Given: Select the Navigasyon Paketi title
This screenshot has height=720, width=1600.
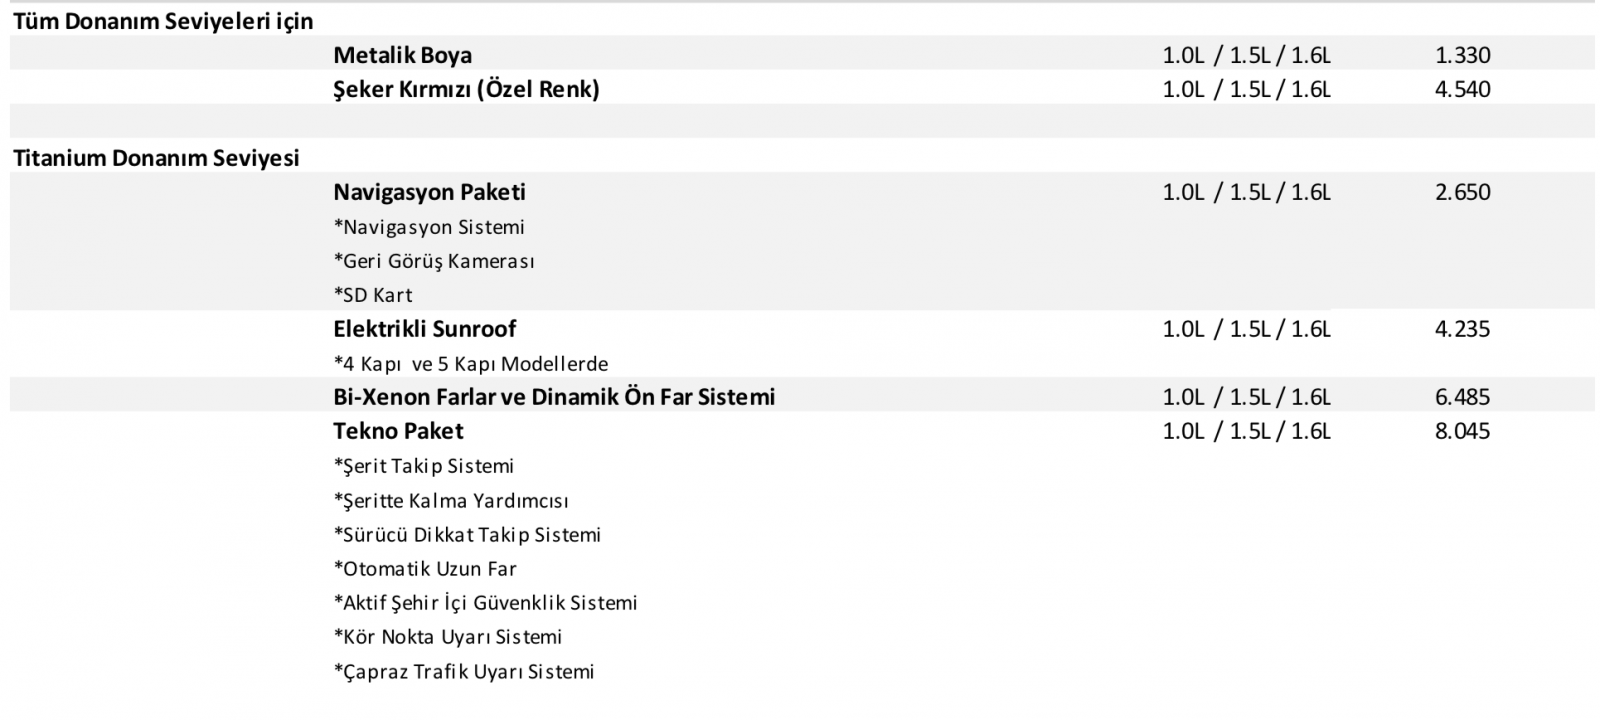Looking at the screenshot, I should [429, 192].
